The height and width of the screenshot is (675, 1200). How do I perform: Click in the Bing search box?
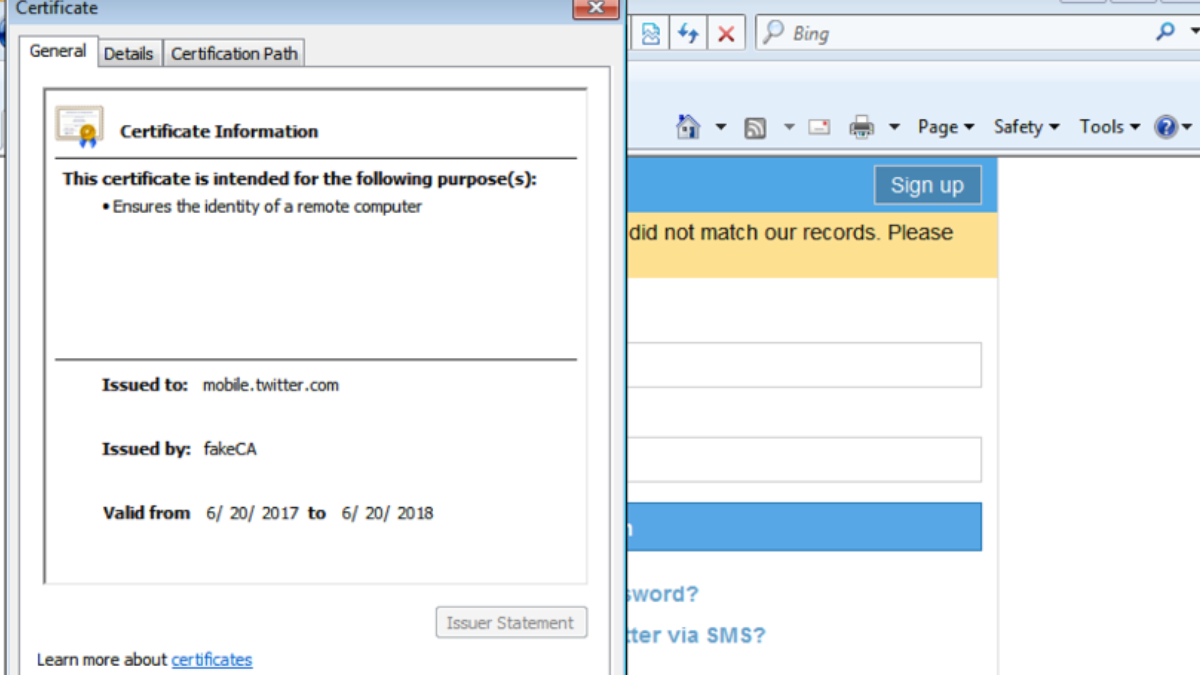point(968,33)
